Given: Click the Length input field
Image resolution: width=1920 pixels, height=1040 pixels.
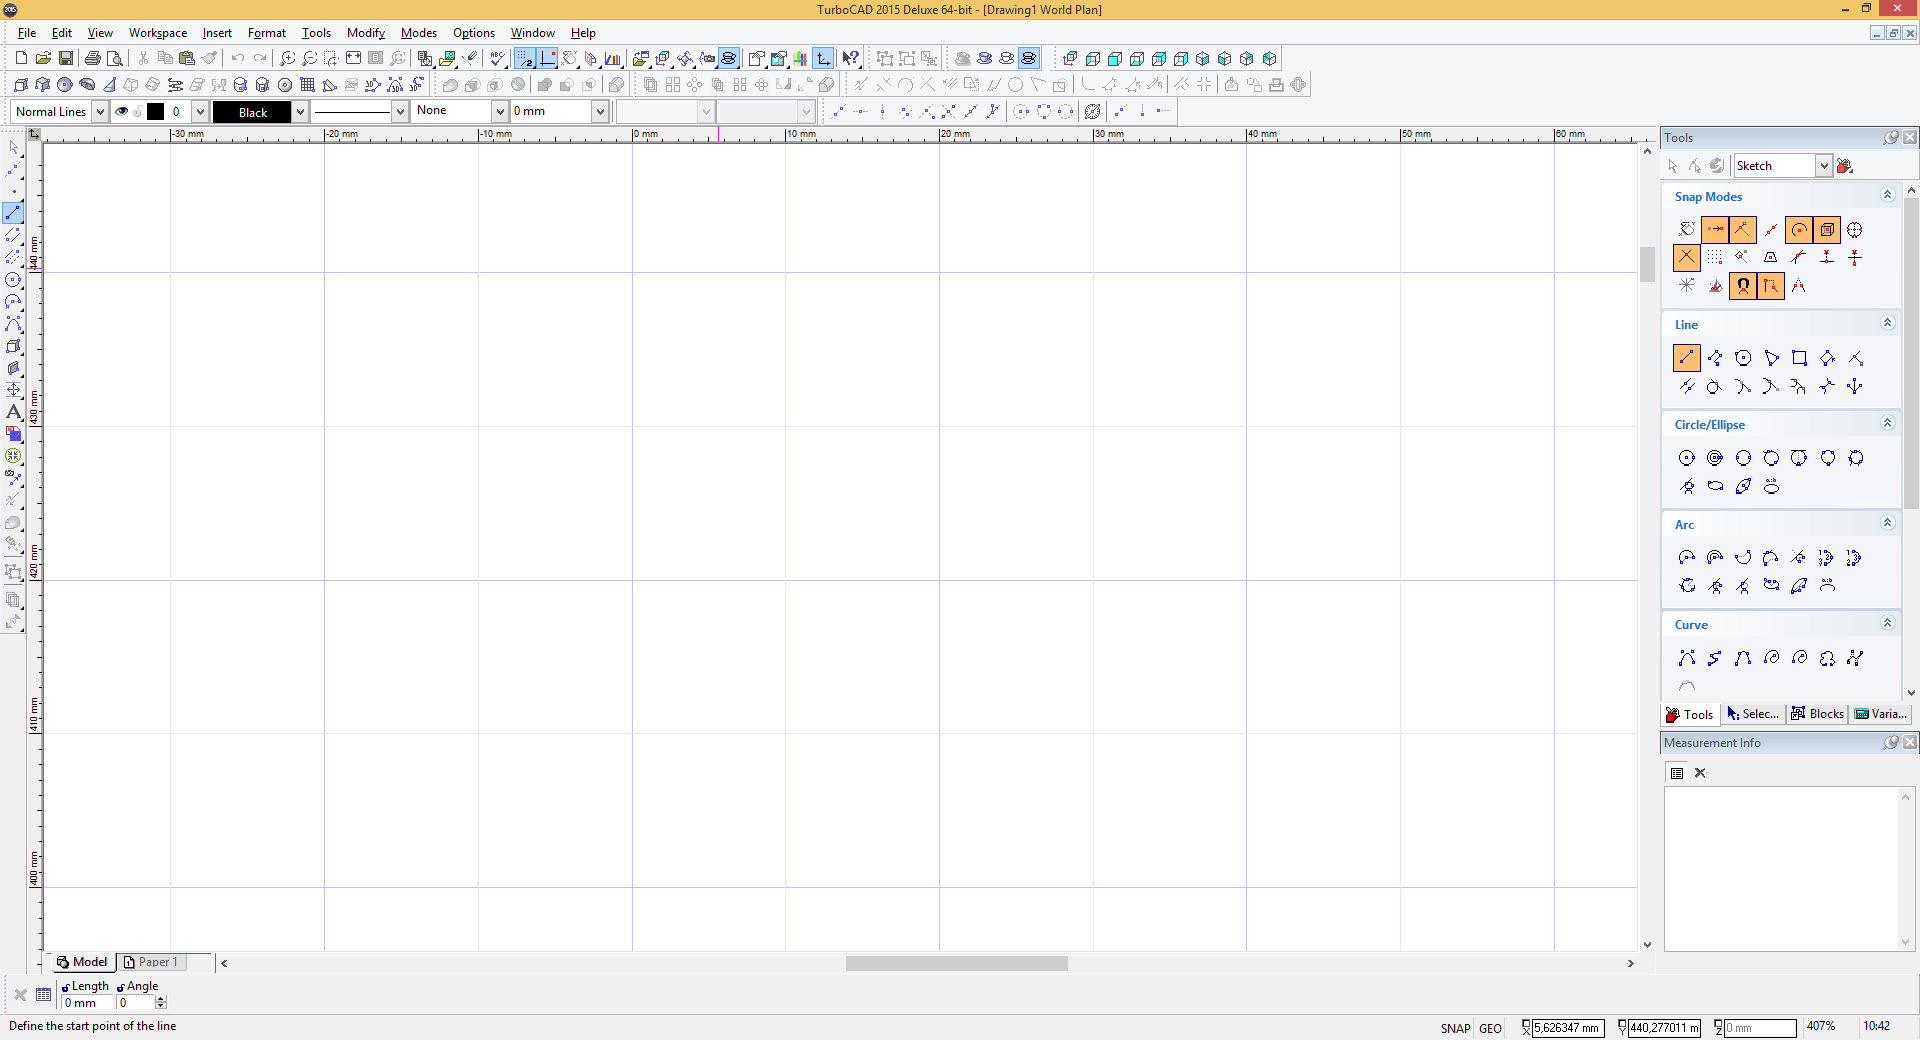Looking at the screenshot, I should 86,1003.
